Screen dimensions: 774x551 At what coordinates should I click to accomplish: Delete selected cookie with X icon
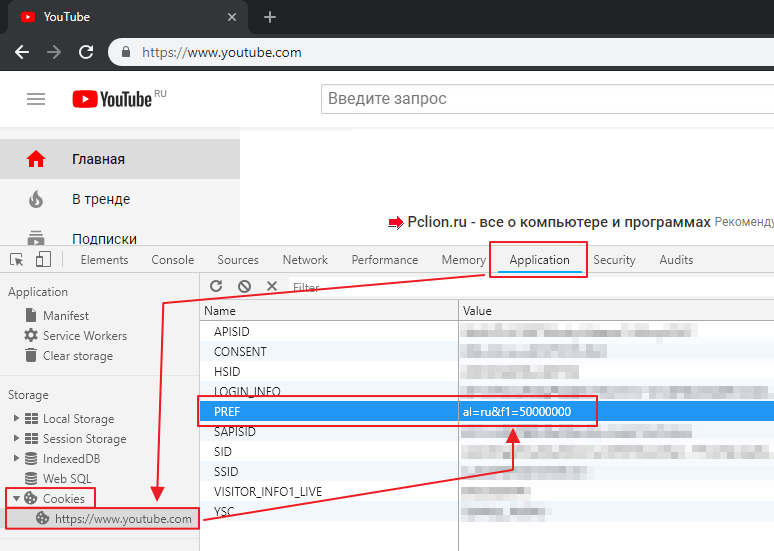(x=272, y=286)
